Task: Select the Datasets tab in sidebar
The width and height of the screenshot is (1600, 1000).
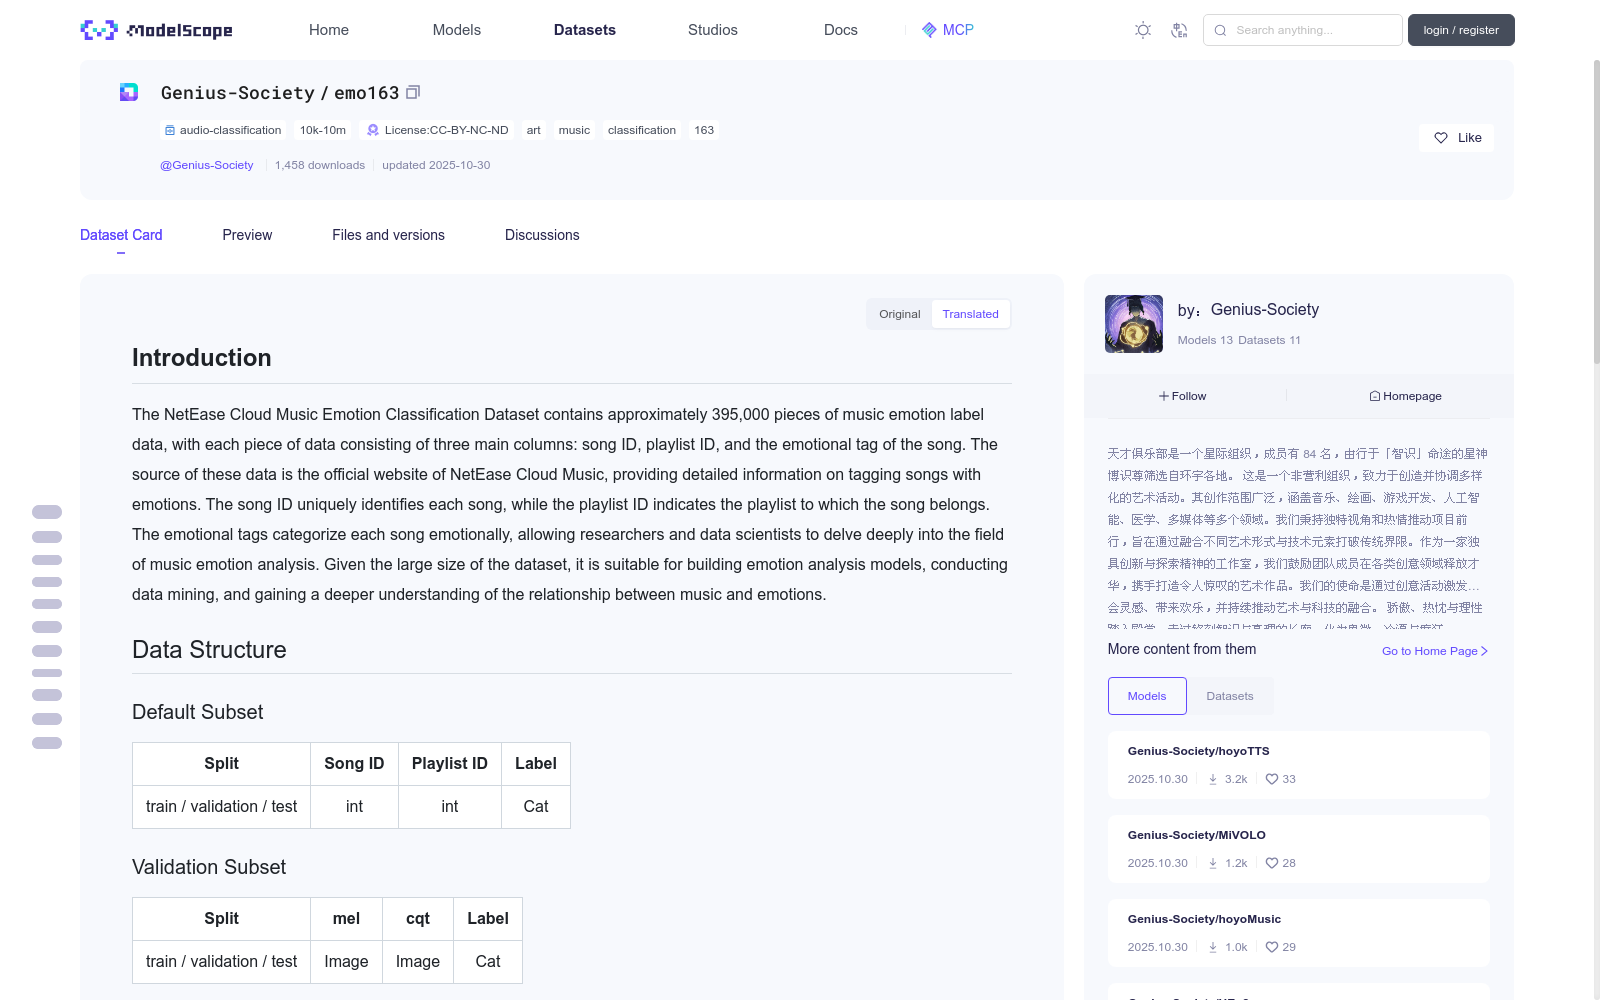Action: click(x=1230, y=696)
